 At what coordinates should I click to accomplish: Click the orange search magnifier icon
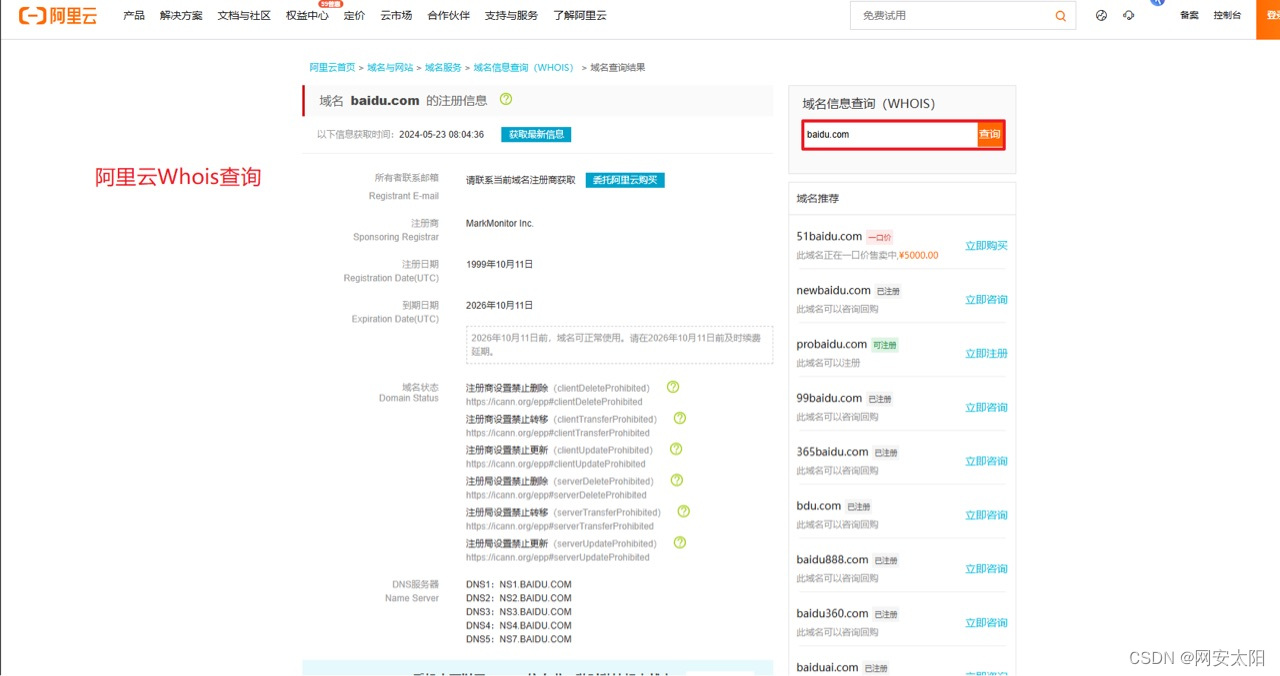point(1061,16)
